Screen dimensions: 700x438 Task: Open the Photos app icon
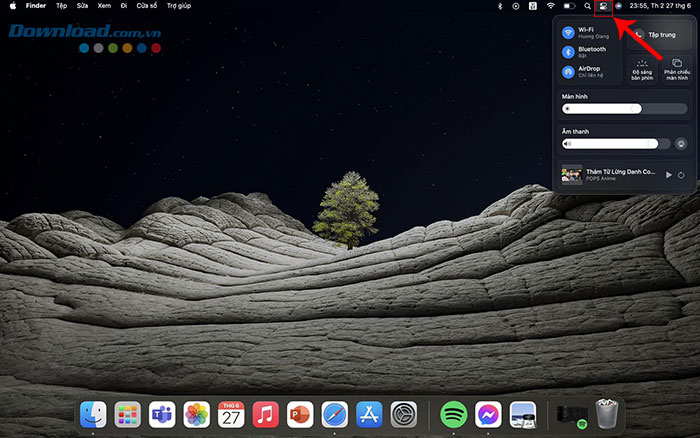tap(197, 414)
